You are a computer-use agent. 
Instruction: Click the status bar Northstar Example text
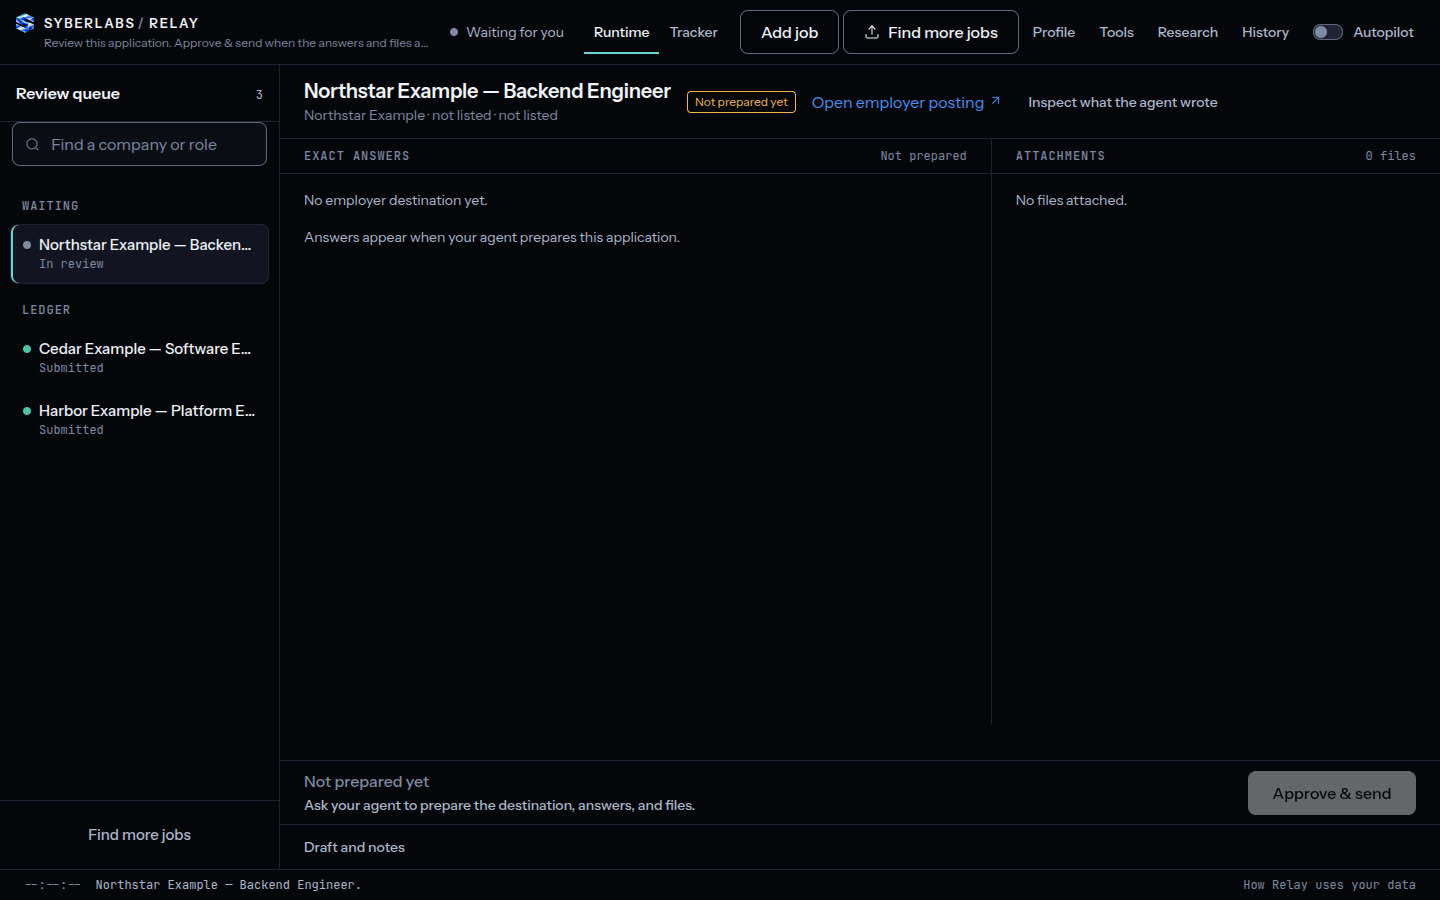click(228, 885)
